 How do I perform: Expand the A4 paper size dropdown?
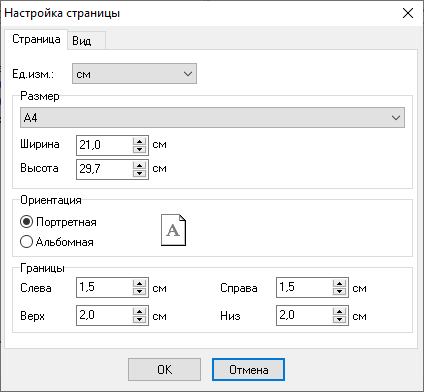pyautogui.click(x=212, y=117)
